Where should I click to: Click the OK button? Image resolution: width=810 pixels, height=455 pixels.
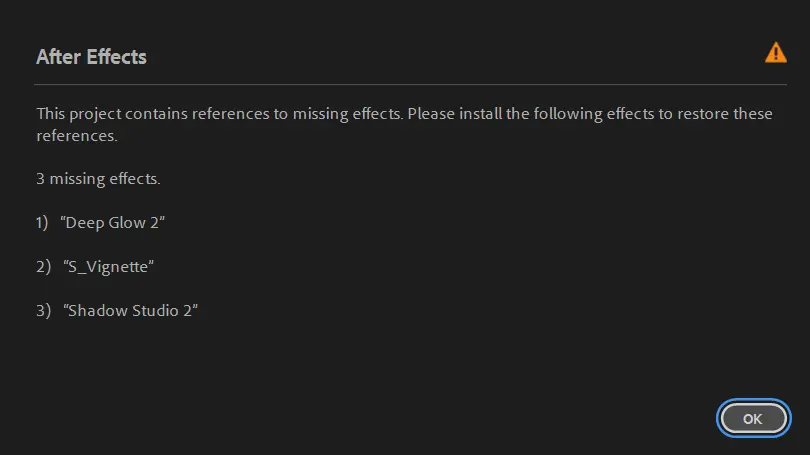(753, 418)
